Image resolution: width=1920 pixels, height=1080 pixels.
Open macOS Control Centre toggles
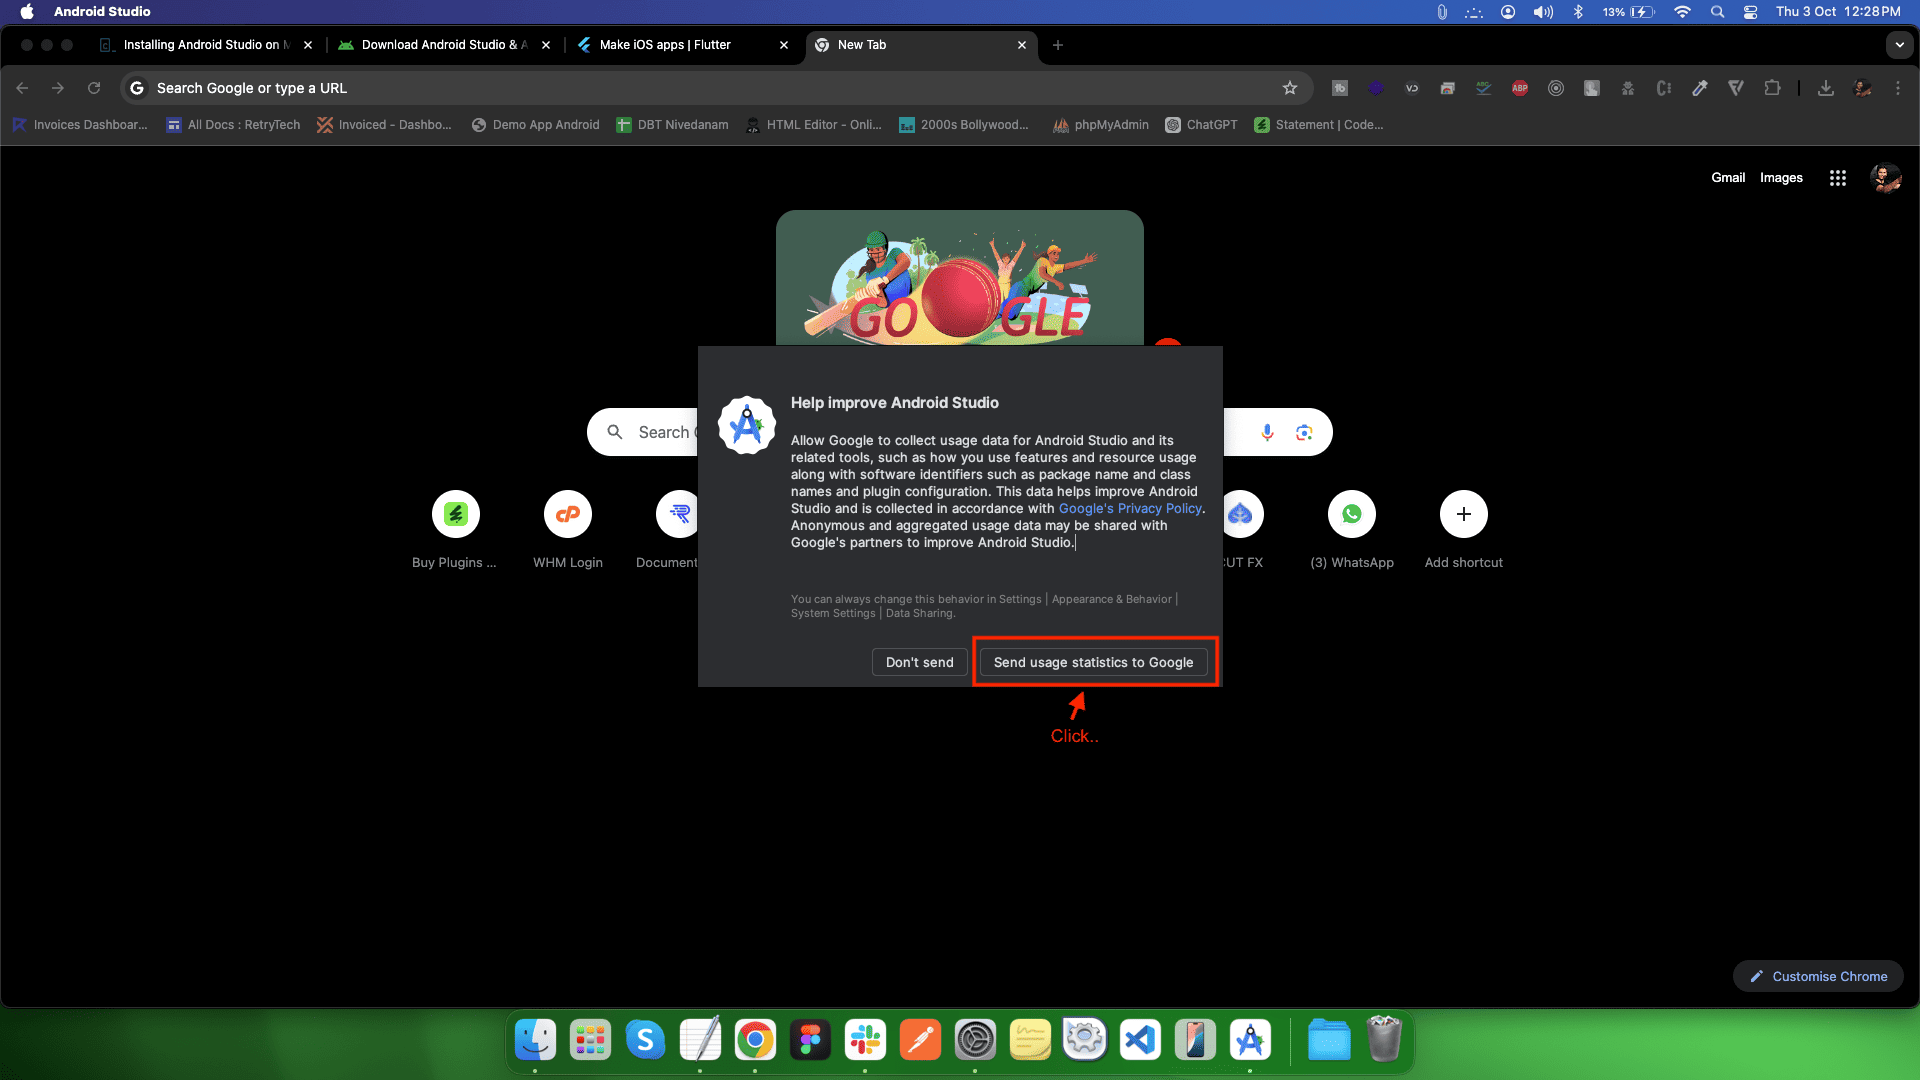(1750, 12)
